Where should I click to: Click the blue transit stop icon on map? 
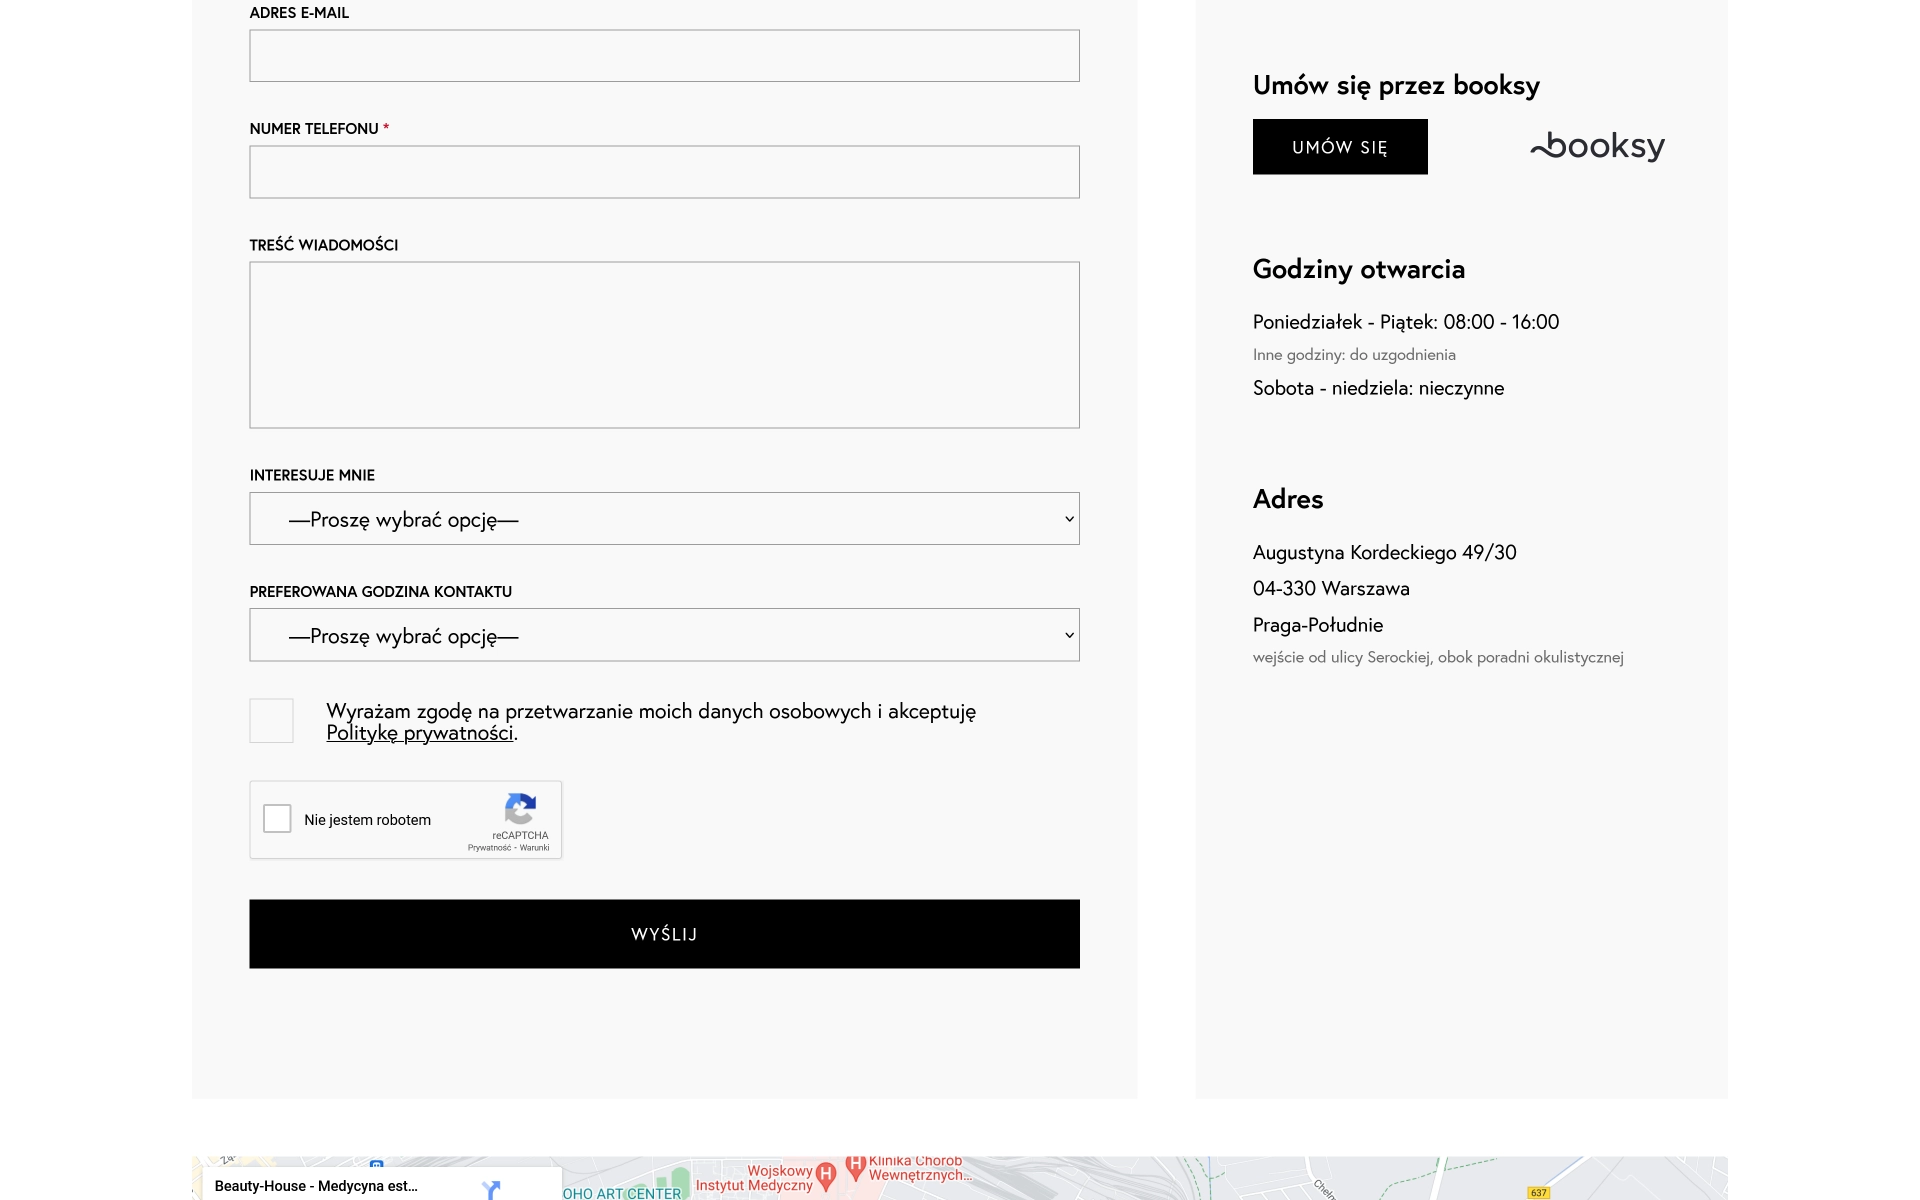coord(376,1164)
